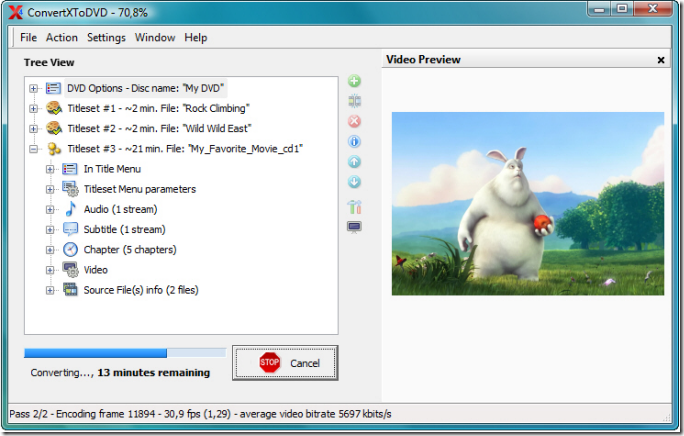Click the Wild Wild East titleset icon

[x=54, y=128]
